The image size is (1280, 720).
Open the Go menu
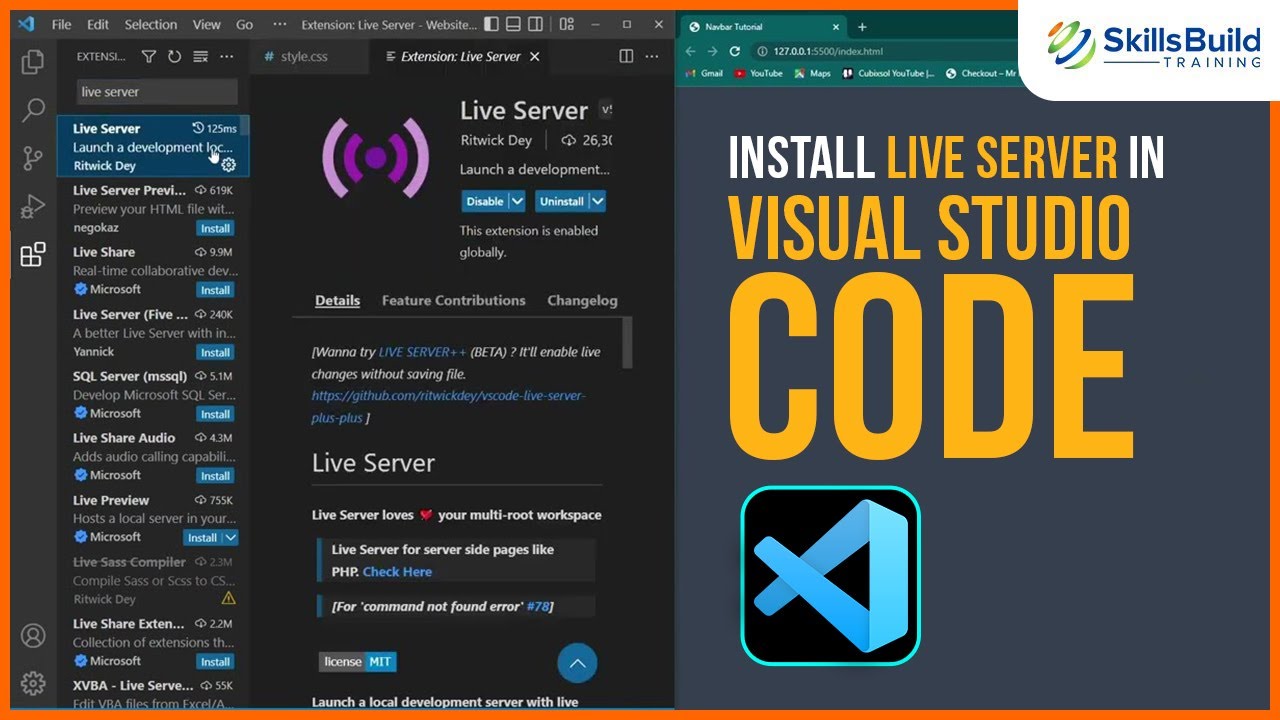[x=245, y=24]
